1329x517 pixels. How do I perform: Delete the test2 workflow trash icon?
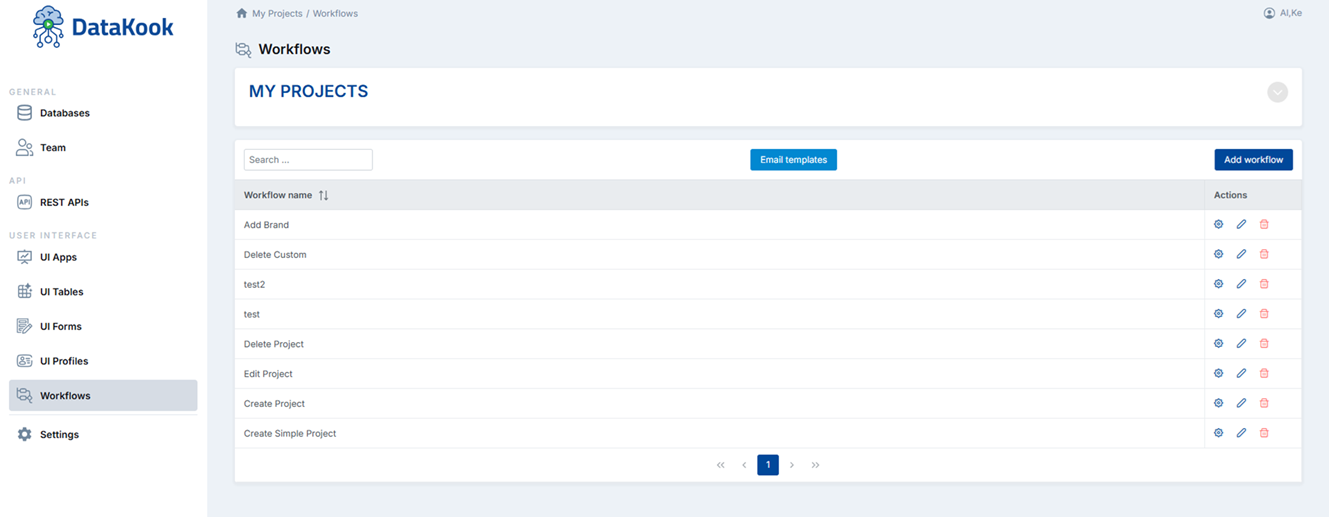pos(1264,284)
